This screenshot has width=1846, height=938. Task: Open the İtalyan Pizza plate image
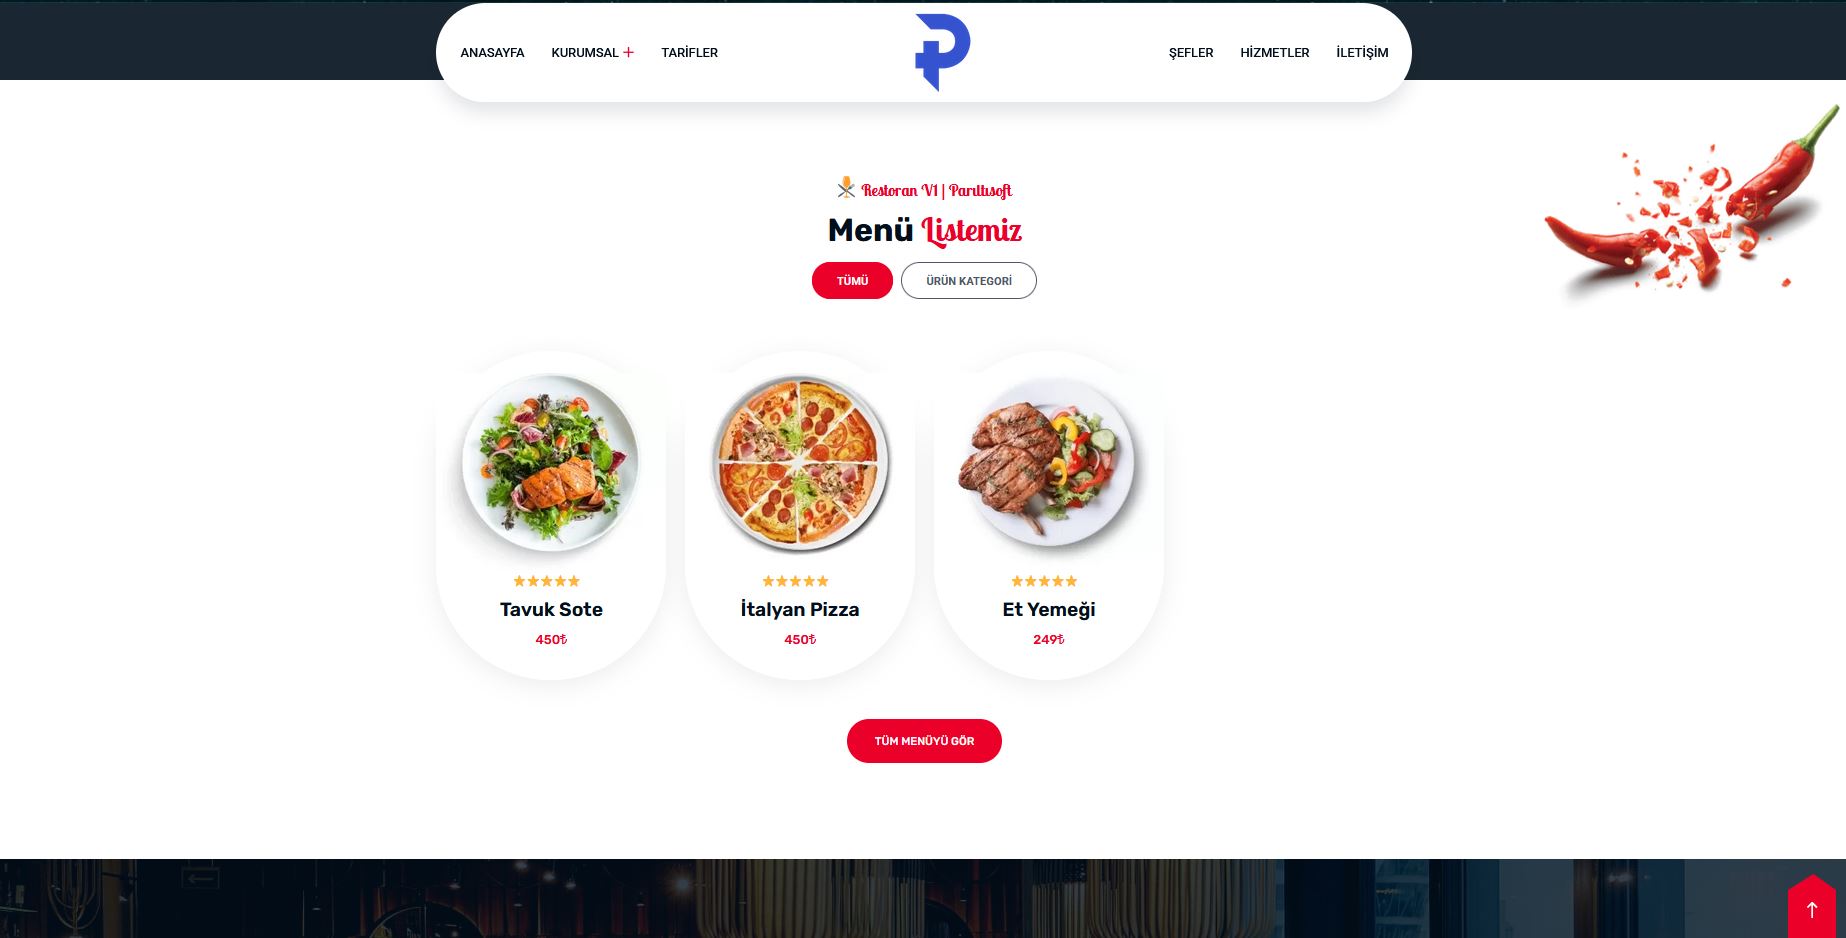point(800,463)
